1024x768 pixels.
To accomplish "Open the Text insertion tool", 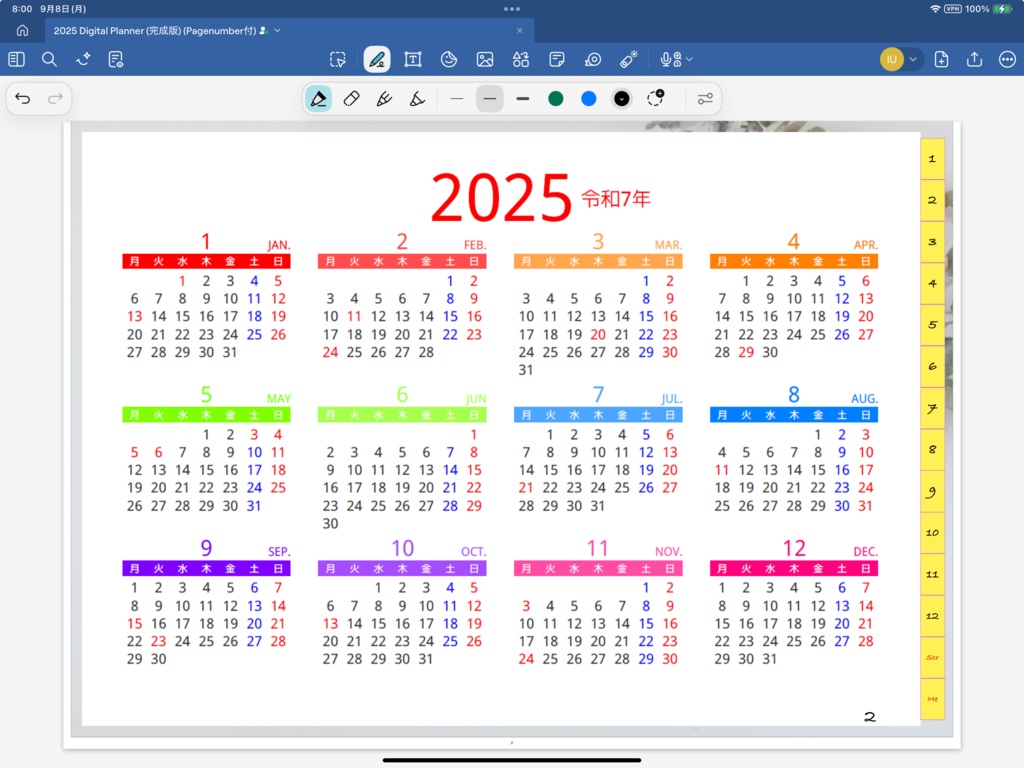I will (413, 59).
